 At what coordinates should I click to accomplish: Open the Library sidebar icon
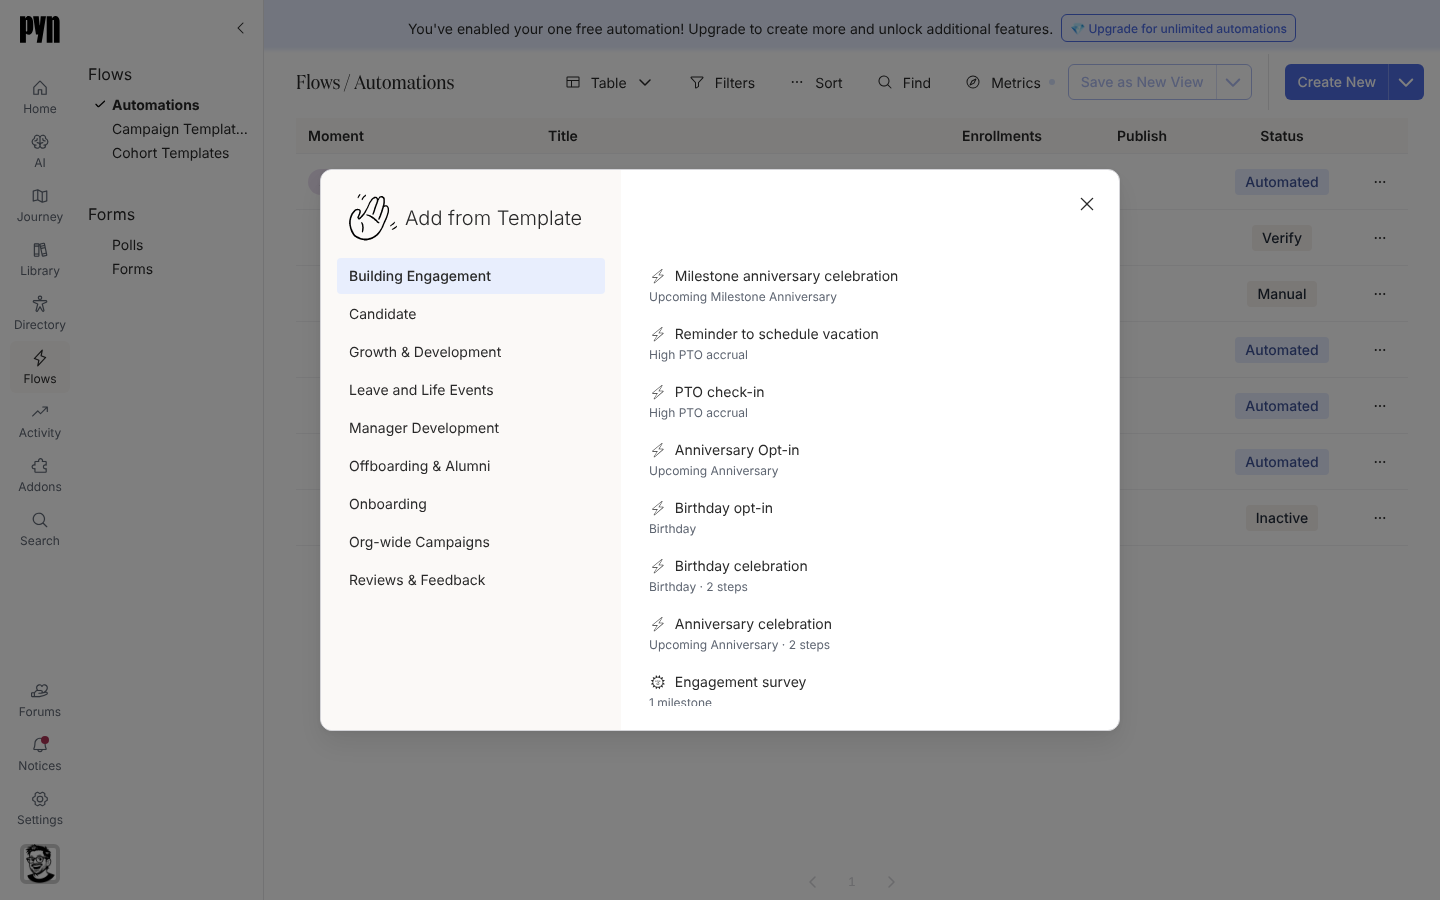[x=40, y=259]
